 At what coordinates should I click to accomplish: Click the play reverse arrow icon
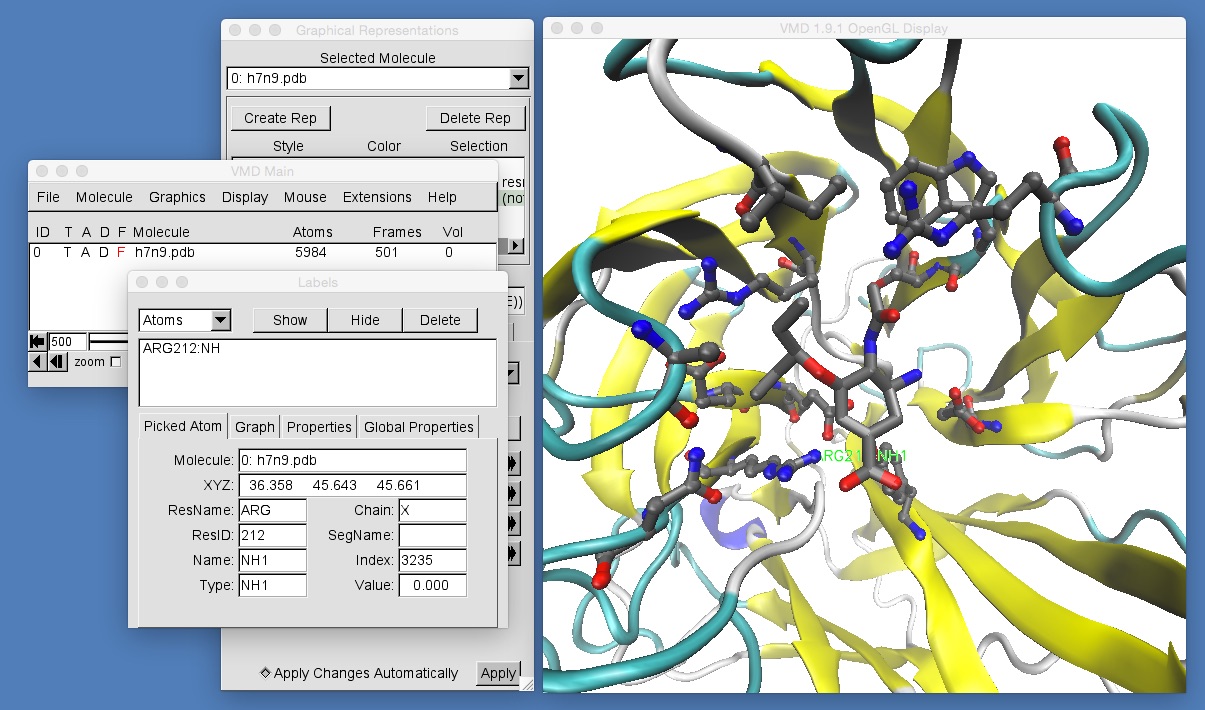[38, 361]
